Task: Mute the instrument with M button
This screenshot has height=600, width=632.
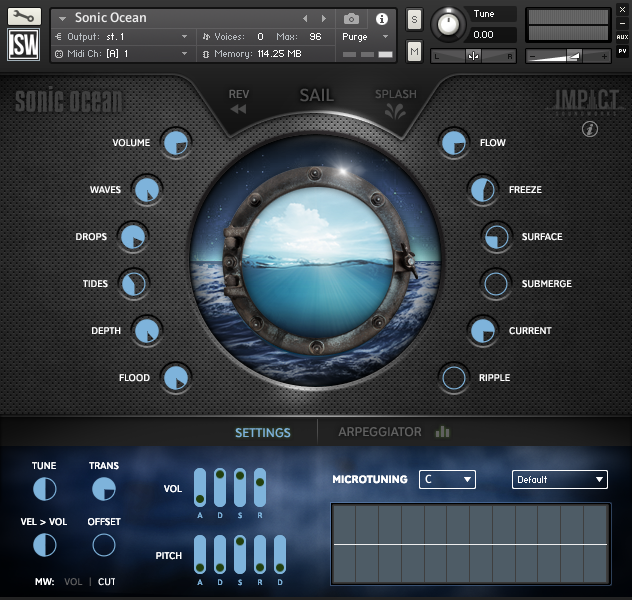Action: (x=414, y=51)
